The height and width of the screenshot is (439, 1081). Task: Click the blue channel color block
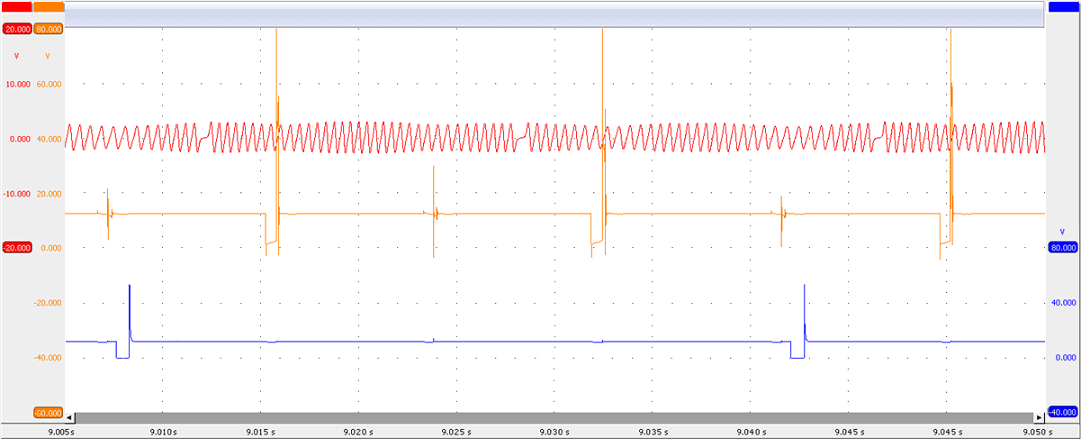point(1063,7)
